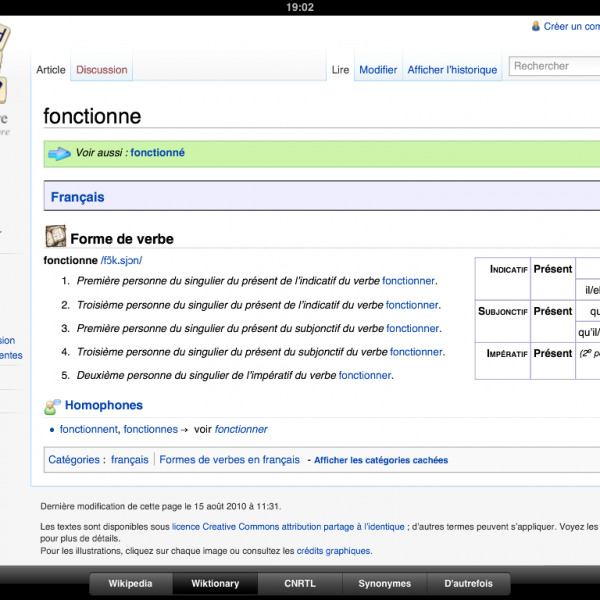Click the Forme de verbe section icon

tap(56, 238)
